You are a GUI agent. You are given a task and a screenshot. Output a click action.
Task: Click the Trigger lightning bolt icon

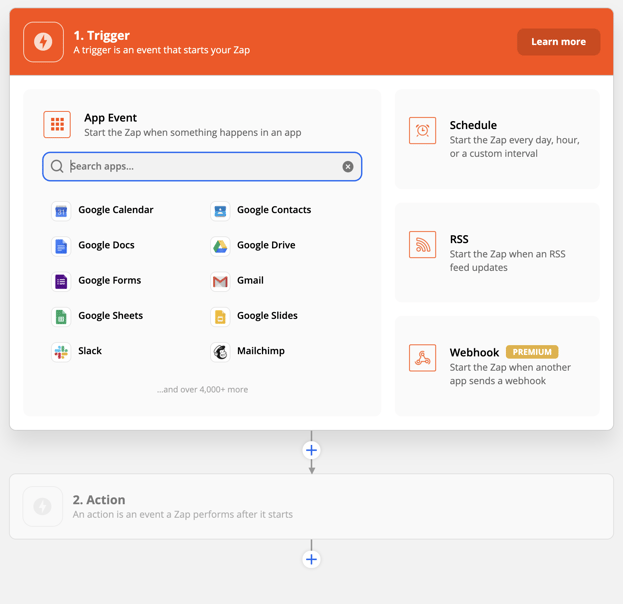click(x=43, y=42)
